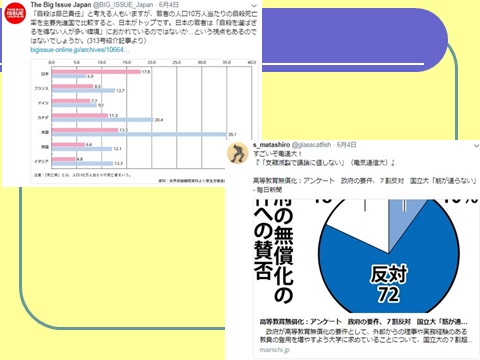Click the article card description text
The height and width of the screenshot is (360, 480).
coord(366,336)
